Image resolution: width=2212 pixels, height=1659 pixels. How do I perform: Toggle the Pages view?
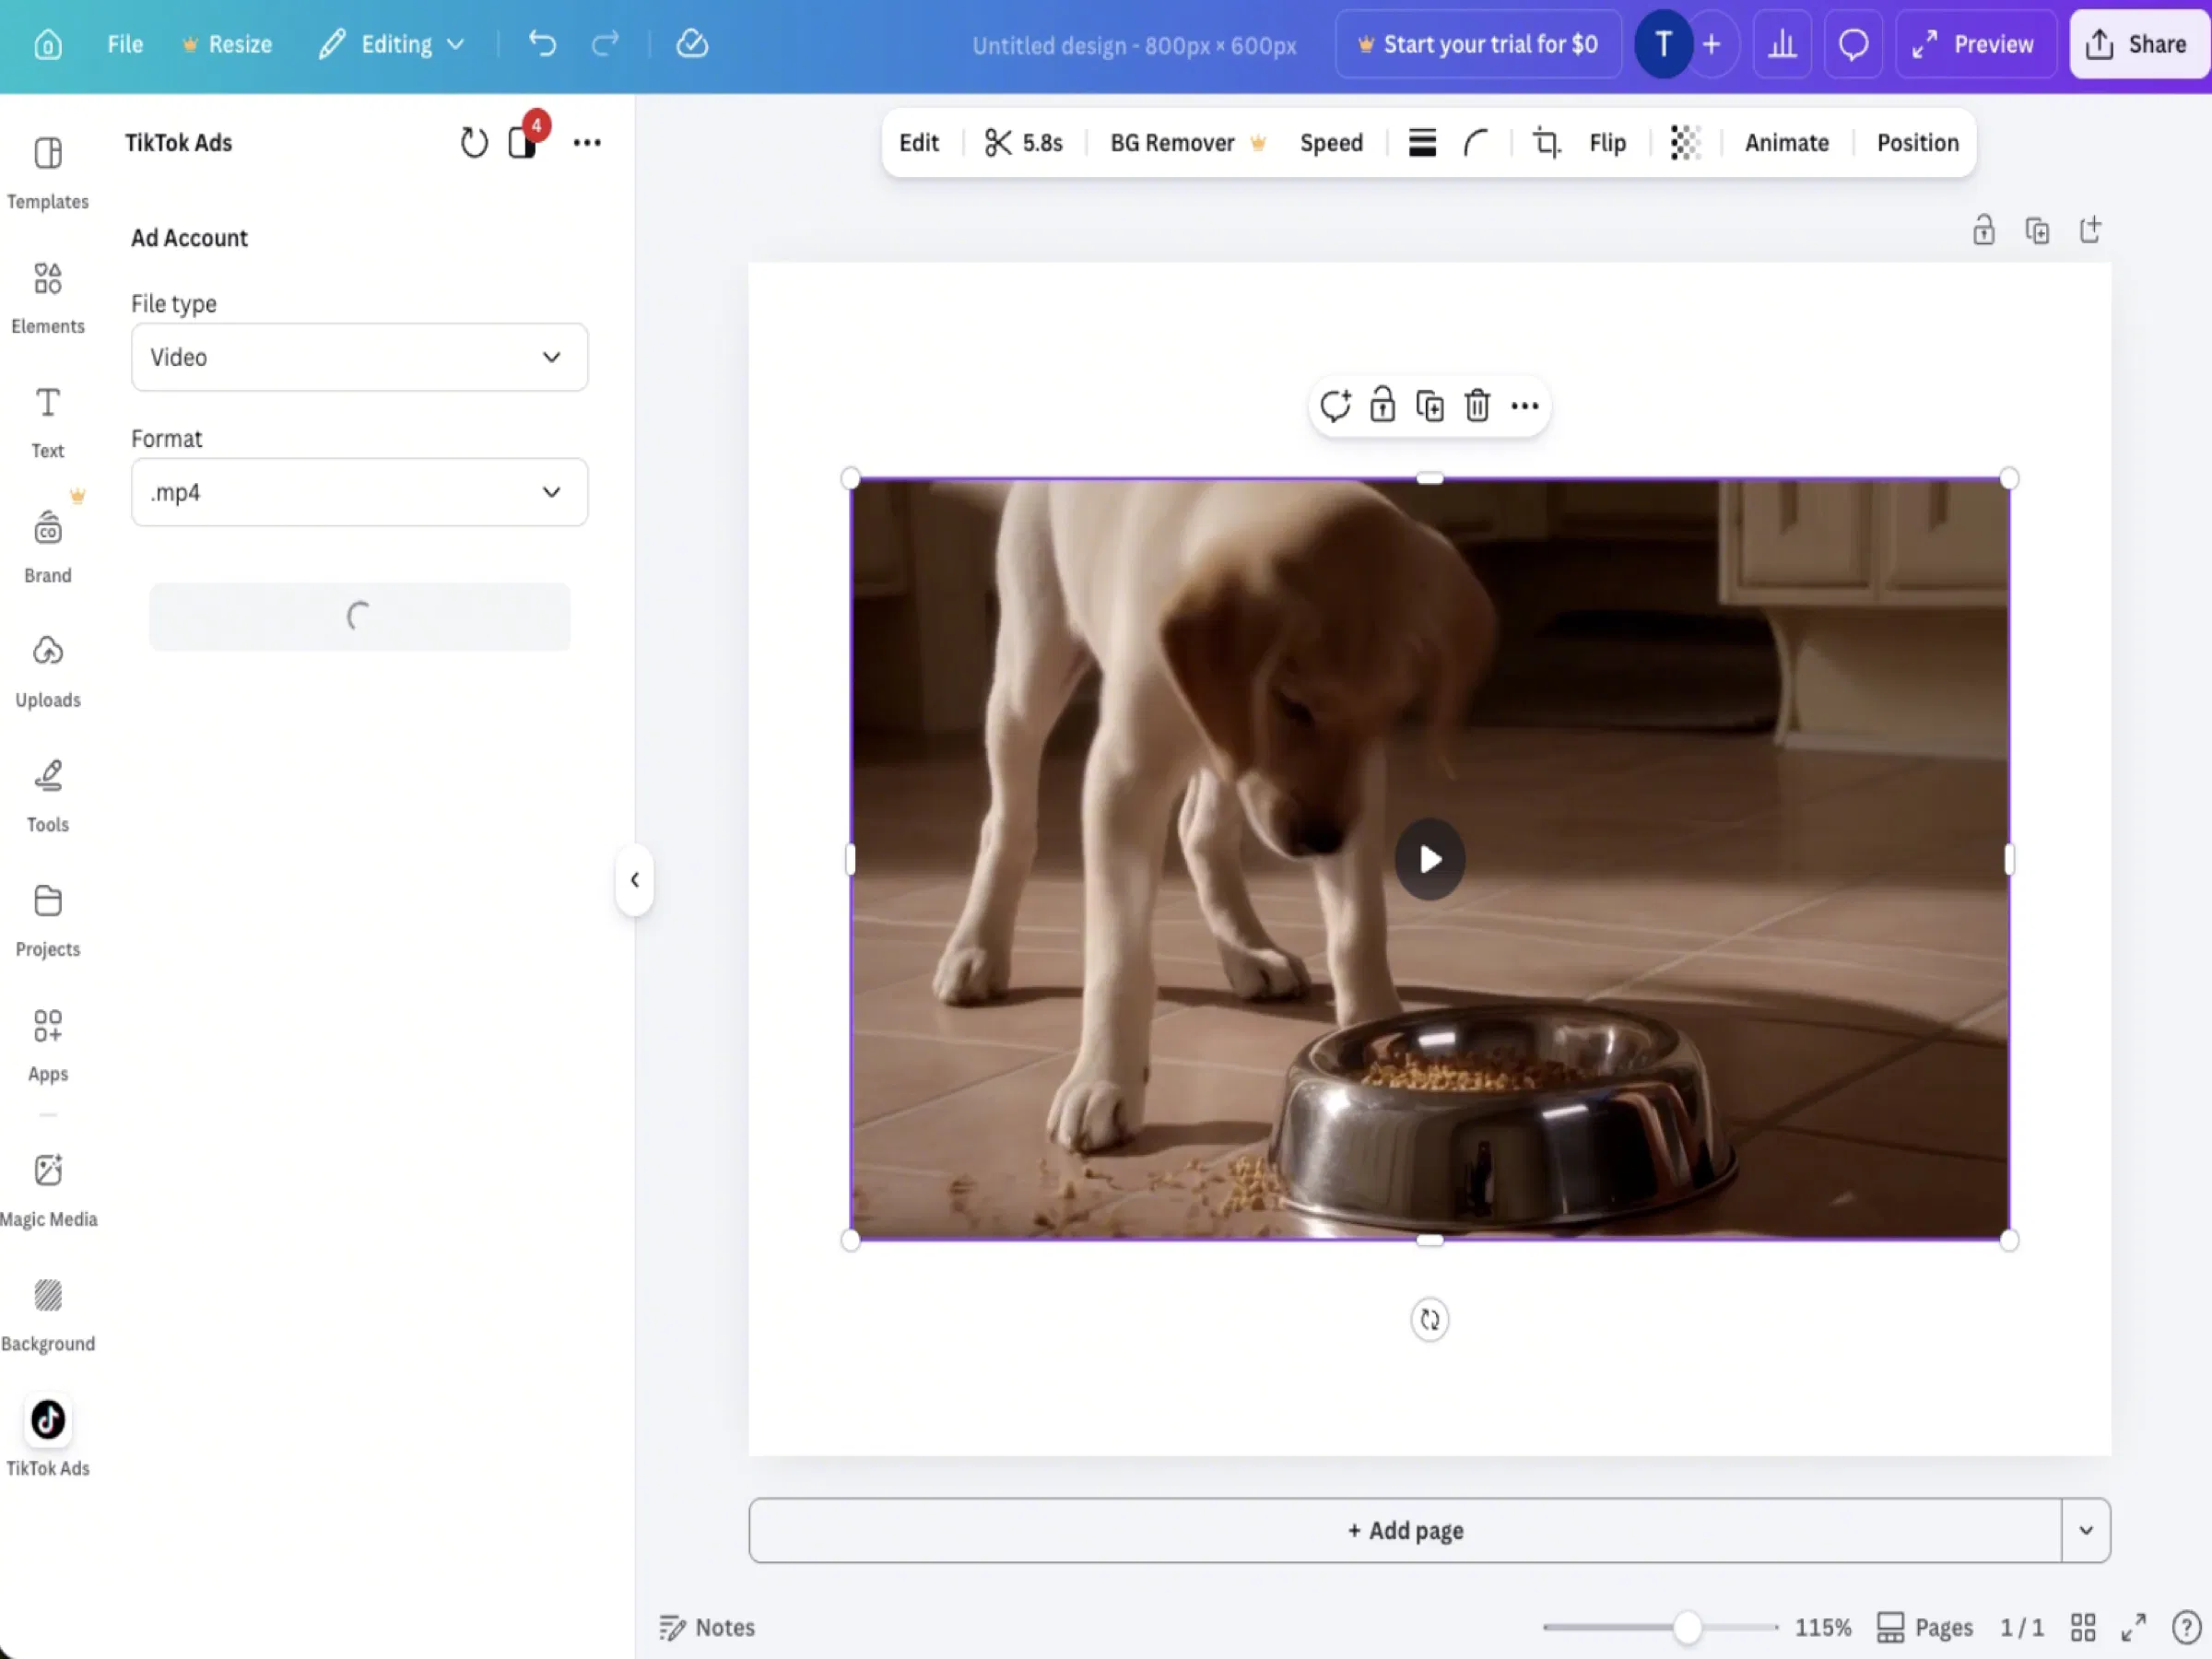1924,1627
